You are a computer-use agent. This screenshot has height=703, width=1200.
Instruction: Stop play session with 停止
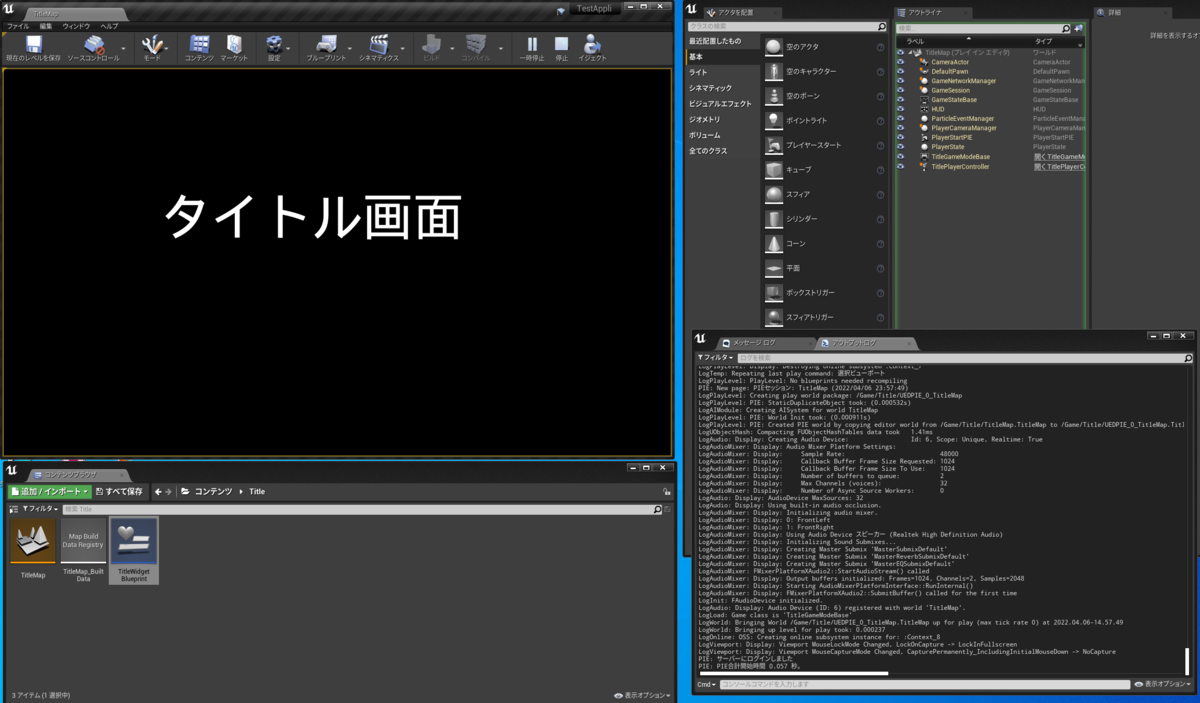(562, 48)
